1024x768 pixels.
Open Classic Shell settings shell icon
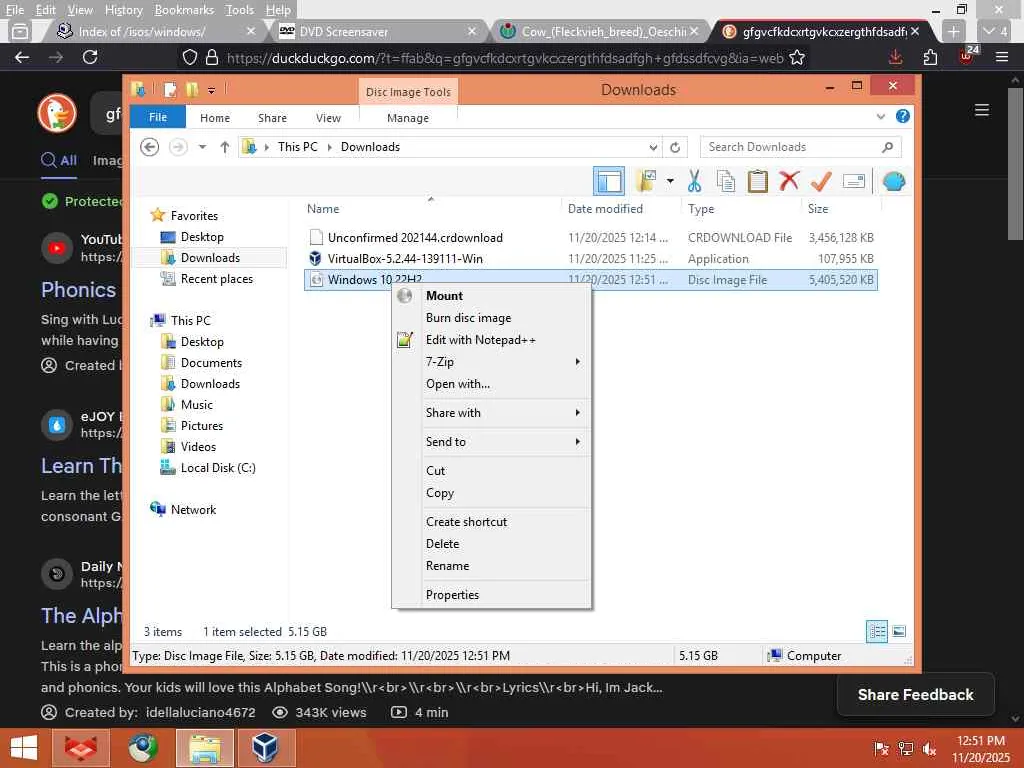click(x=893, y=181)
